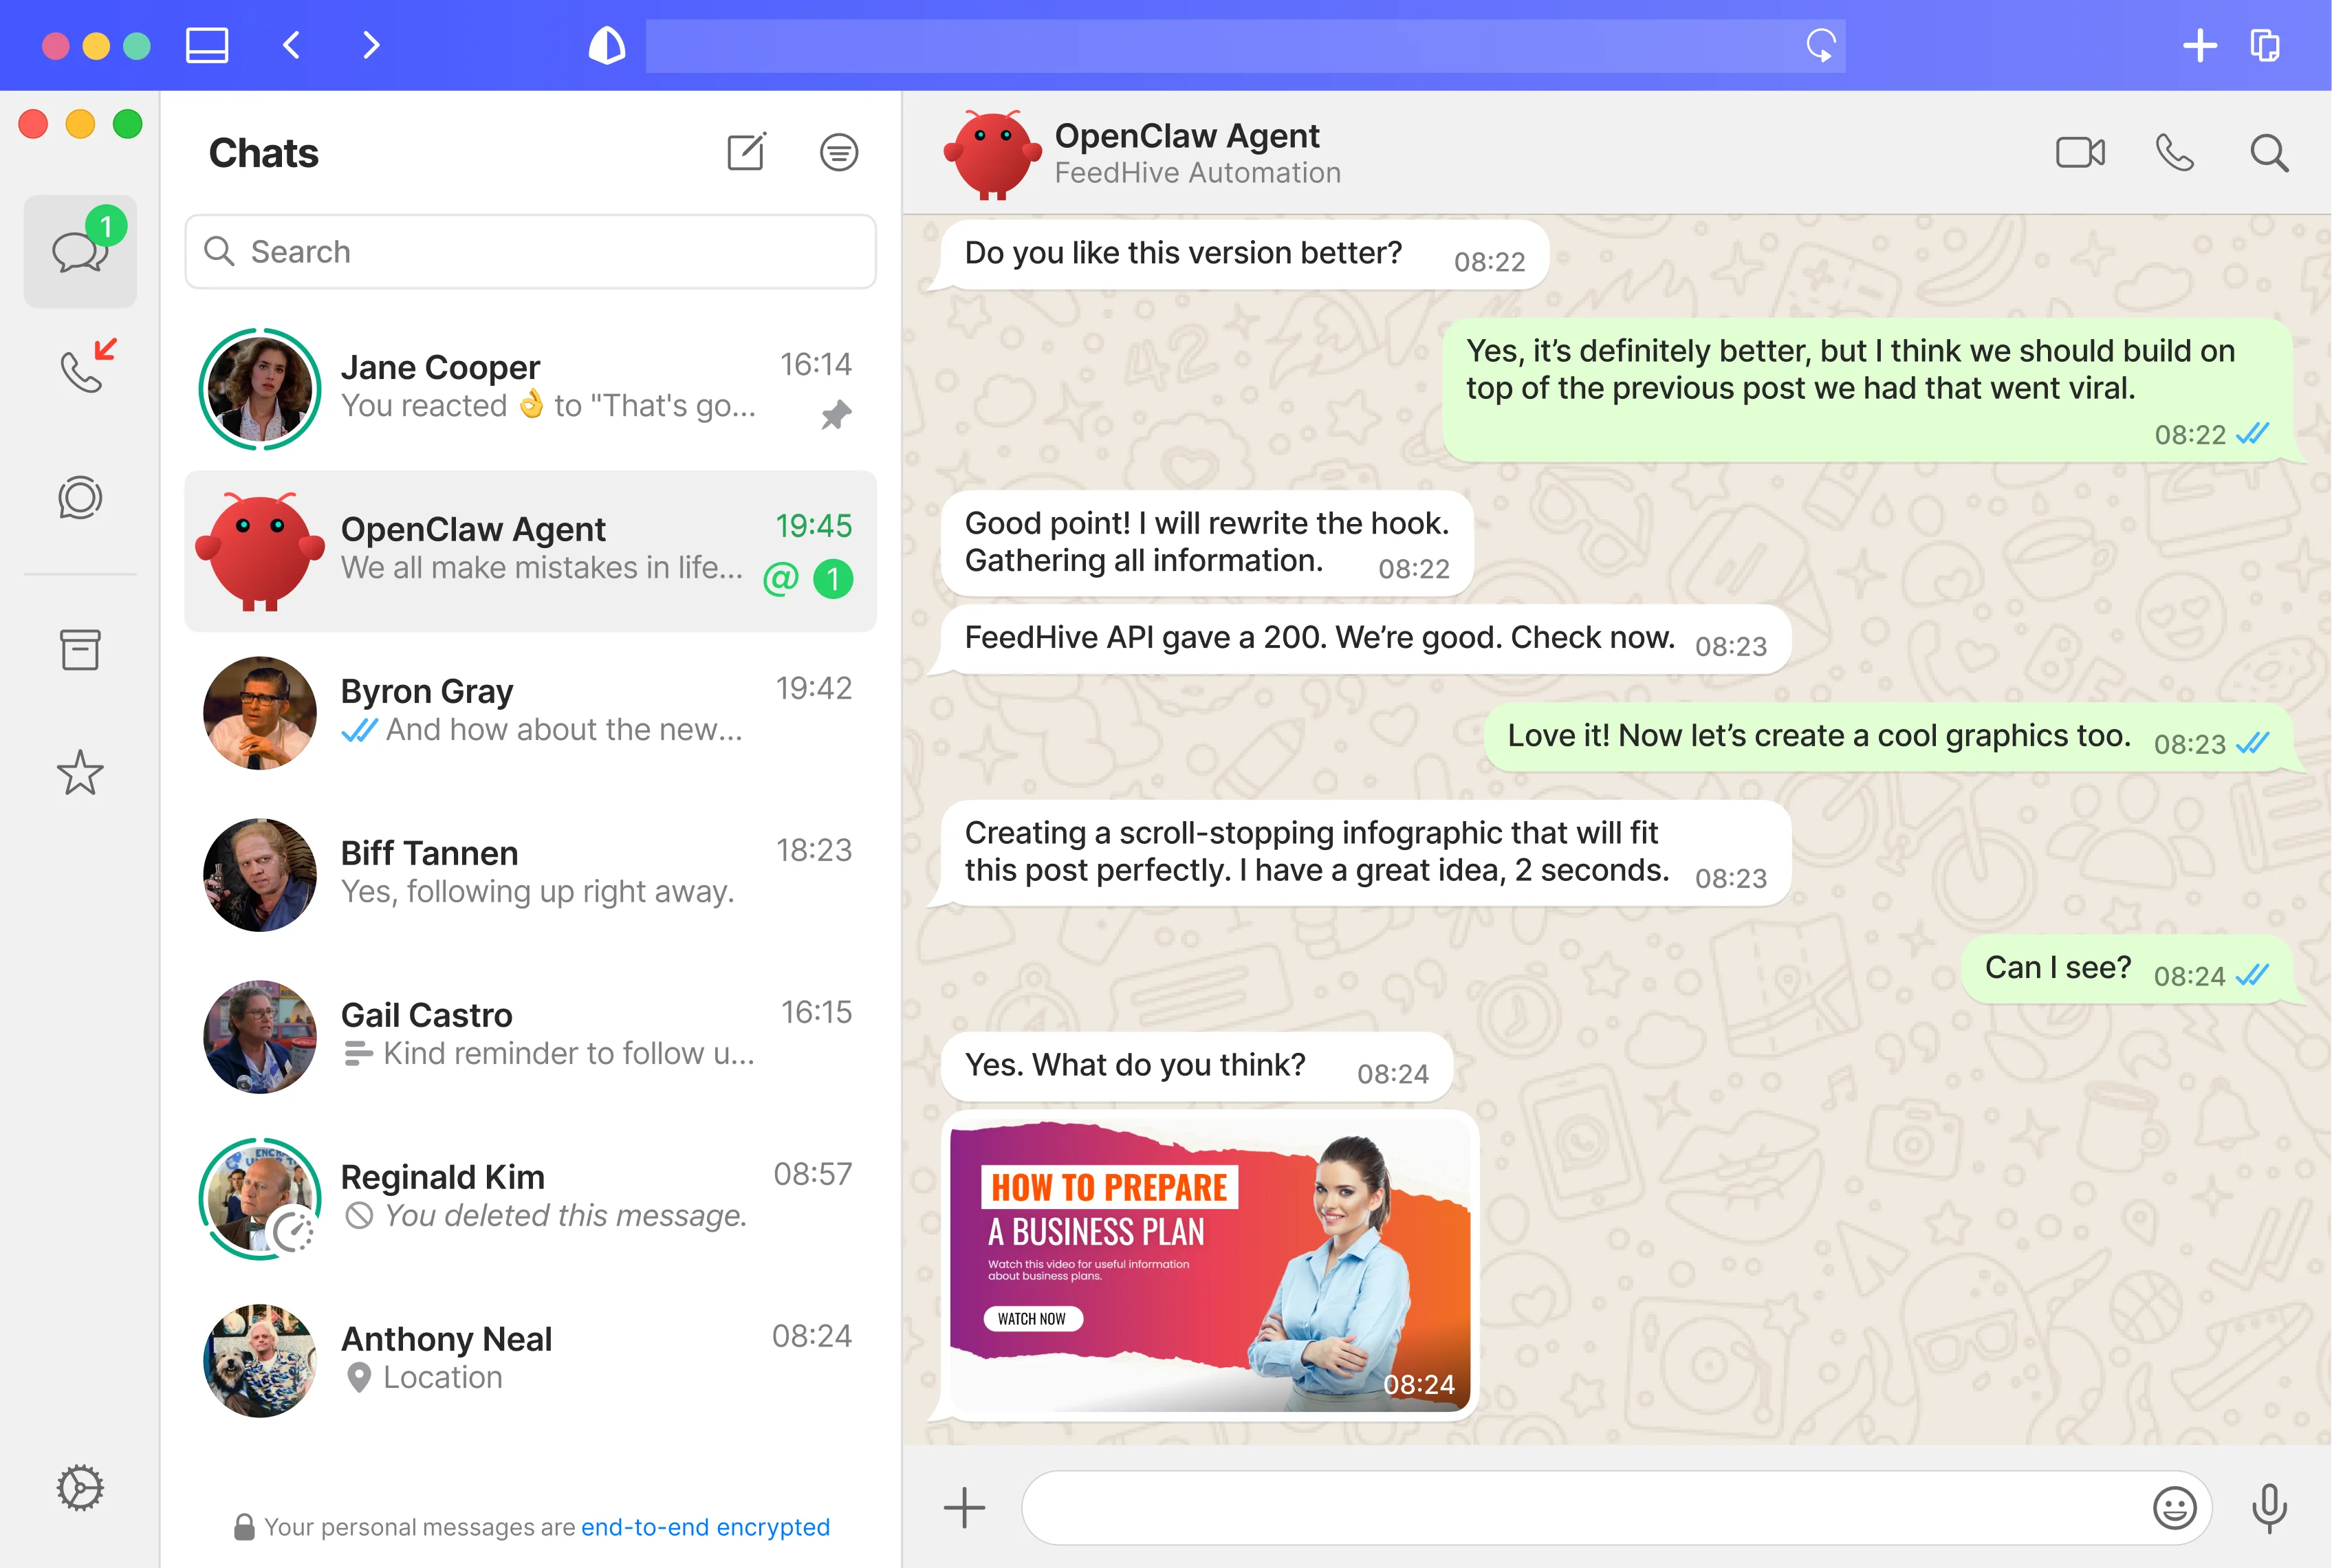2332x1568 pixels.
Task: Click the chat list Search field
Action: [x=530, y=252]
